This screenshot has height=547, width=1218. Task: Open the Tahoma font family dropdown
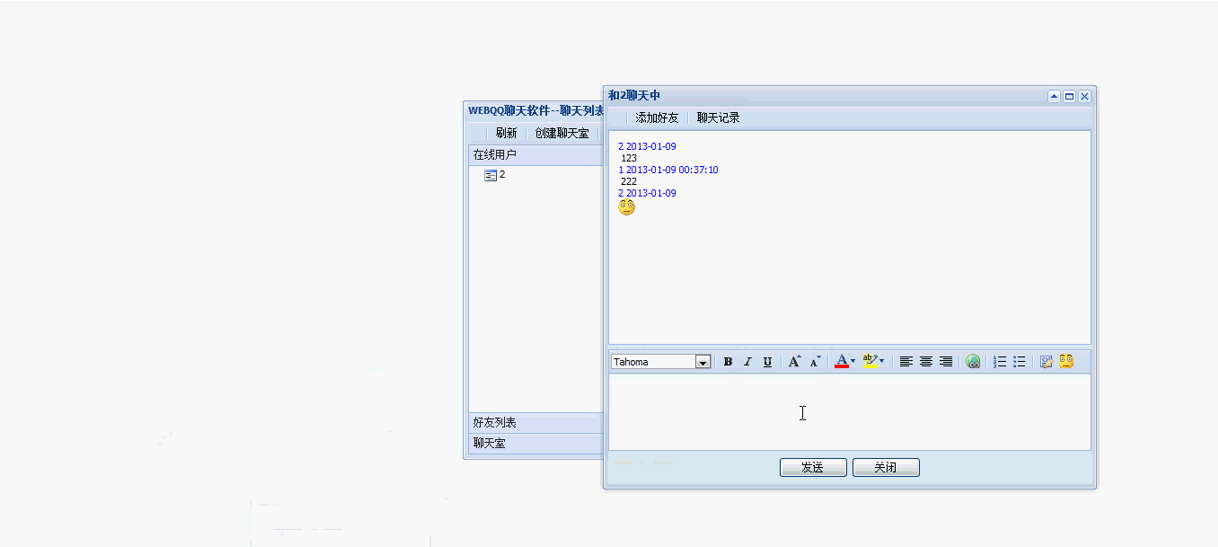point(703,362)
